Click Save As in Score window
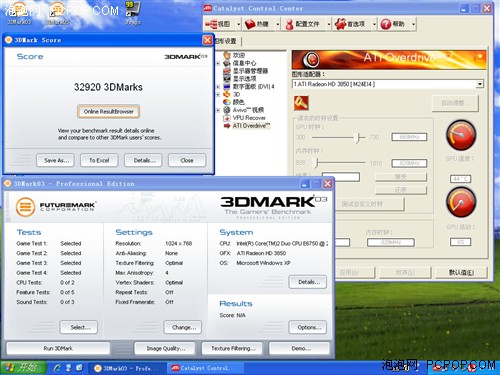This screenshot has width=500, height=375. tap(56, 160)
